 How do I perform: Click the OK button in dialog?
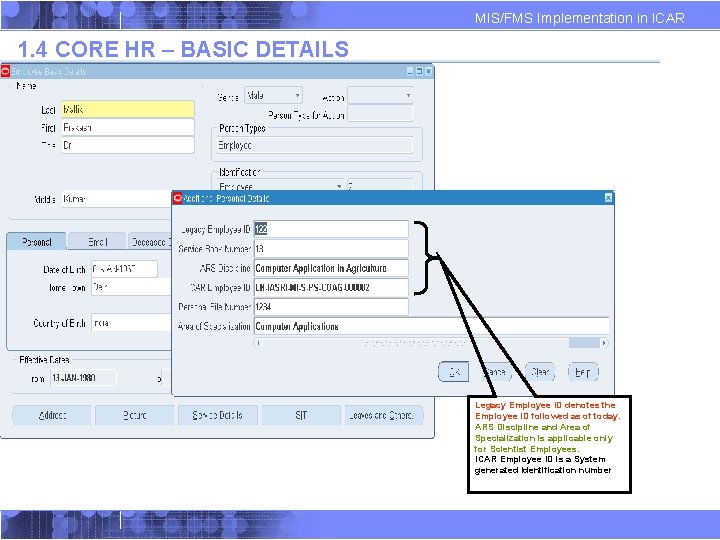[454, 371]
